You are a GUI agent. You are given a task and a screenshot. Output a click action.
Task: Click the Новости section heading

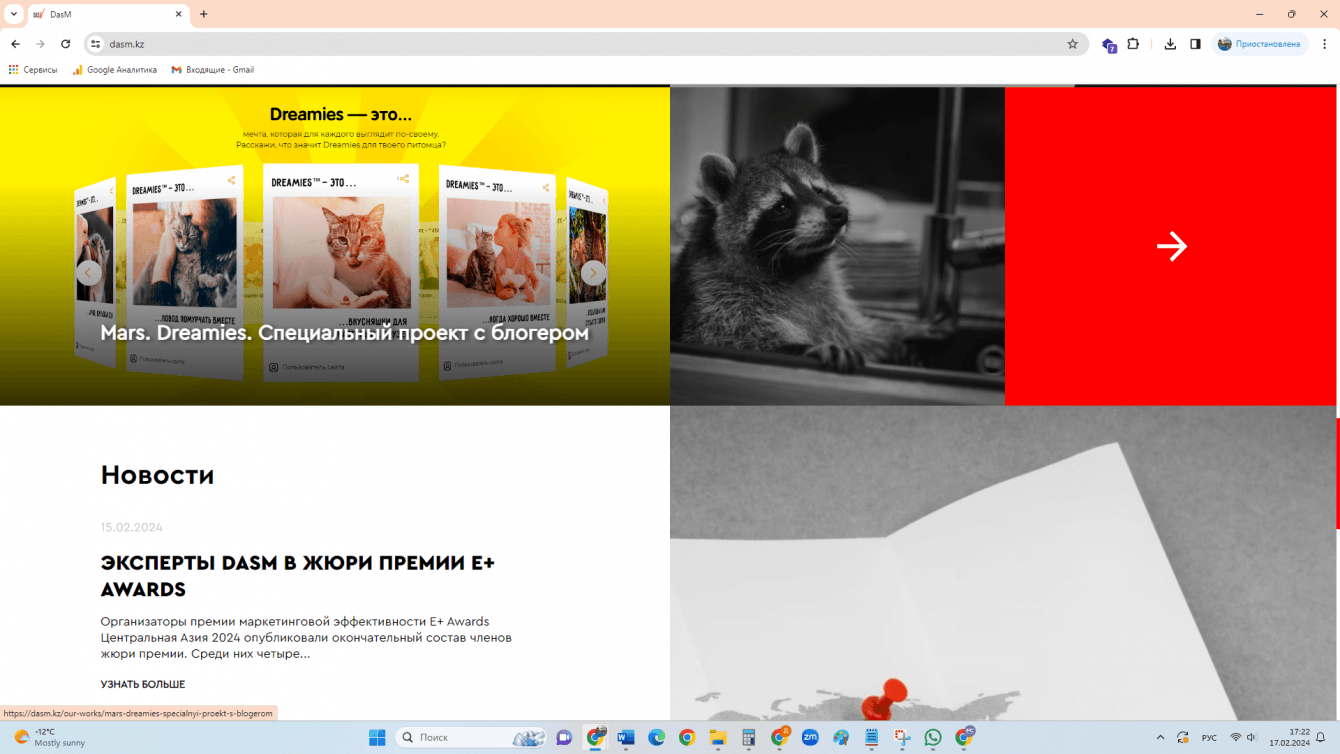tap(157, 475)
